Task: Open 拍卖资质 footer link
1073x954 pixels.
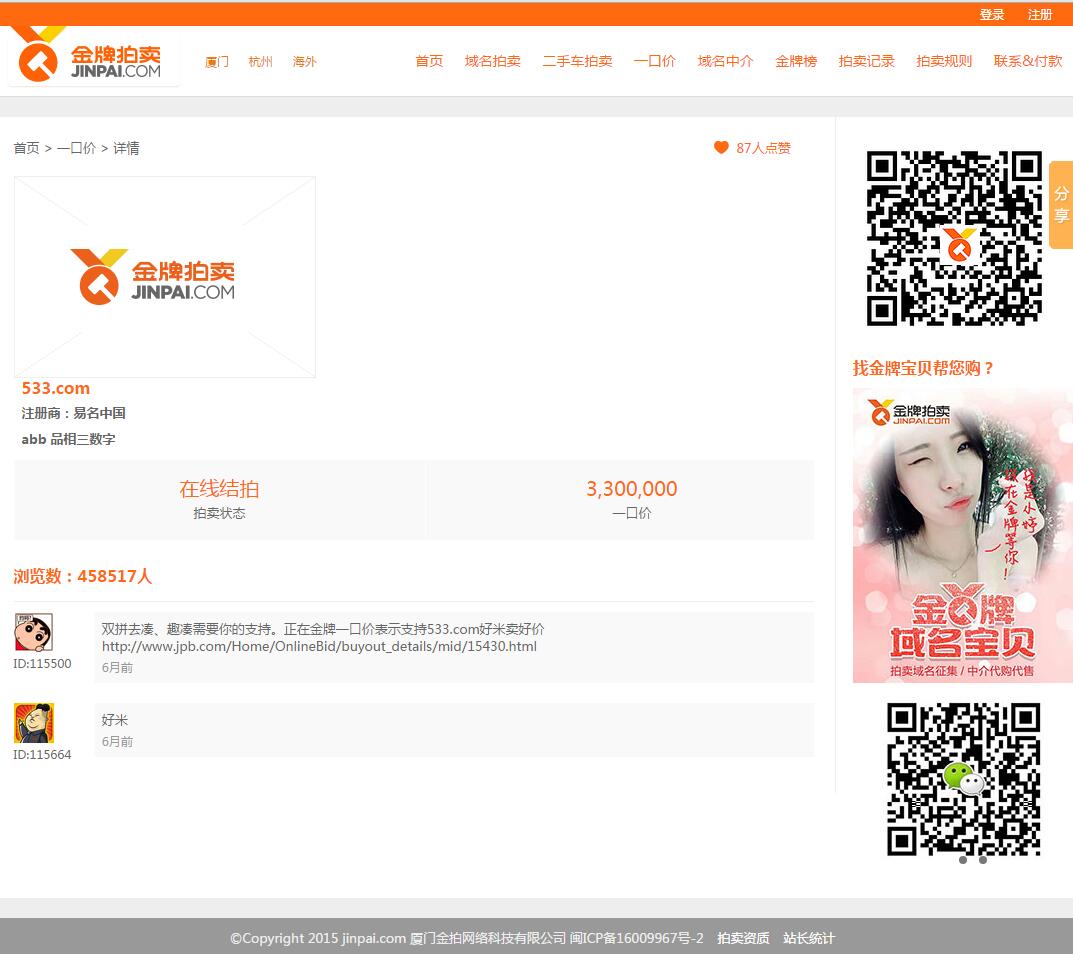Action: [743, 938]
